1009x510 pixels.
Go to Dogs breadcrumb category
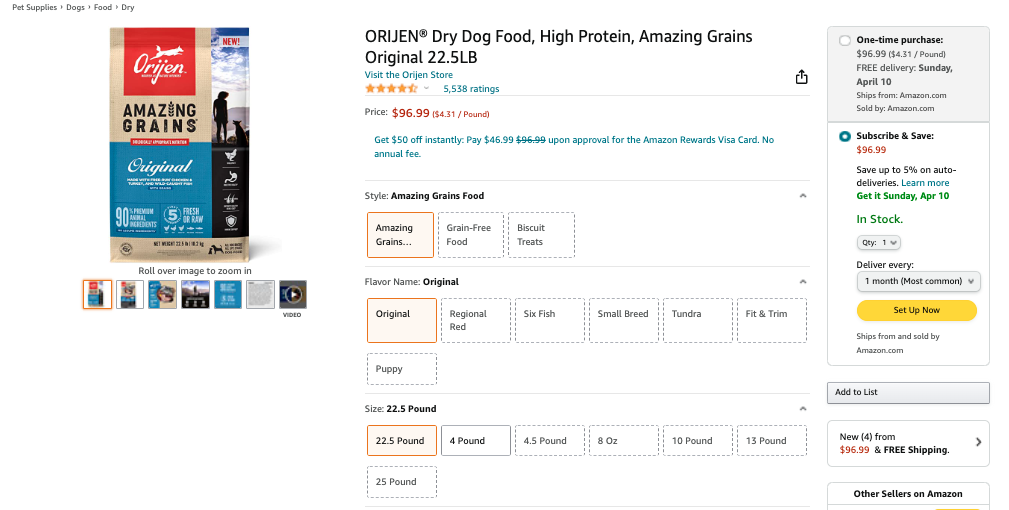76,7
